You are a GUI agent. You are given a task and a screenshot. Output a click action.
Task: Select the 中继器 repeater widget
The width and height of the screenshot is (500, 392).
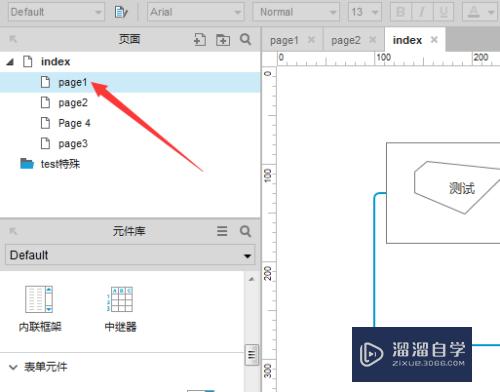(120, 308)
